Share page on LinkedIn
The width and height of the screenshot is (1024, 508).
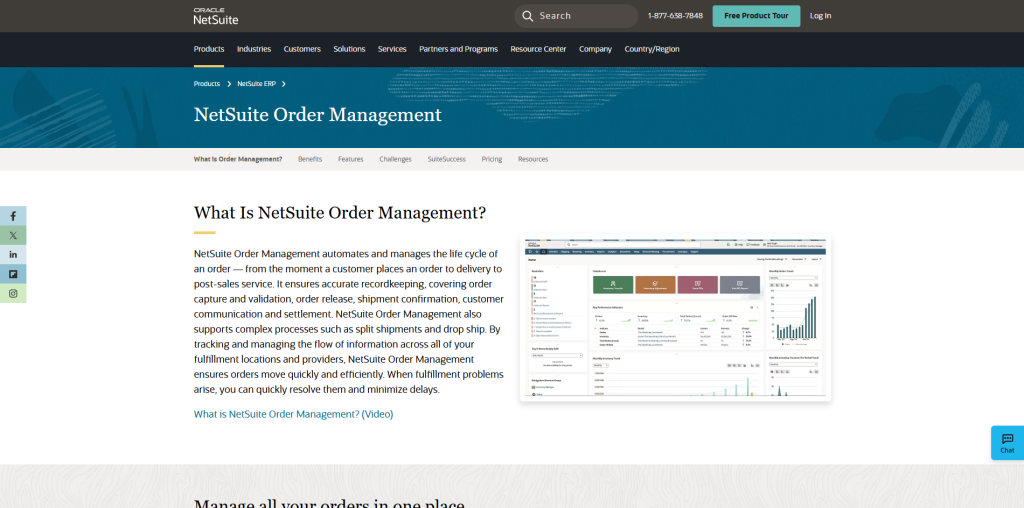(x=13, y=255)
